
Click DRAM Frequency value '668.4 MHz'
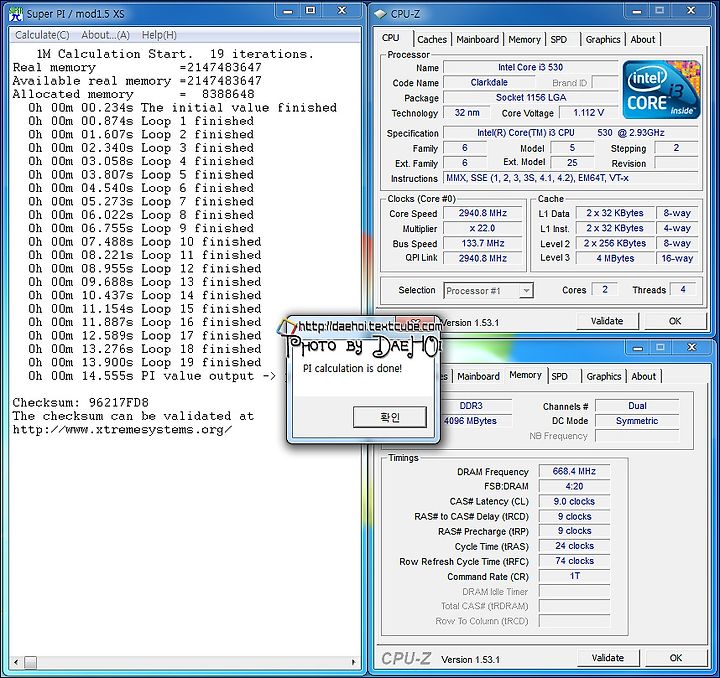[x=574, y=471]
